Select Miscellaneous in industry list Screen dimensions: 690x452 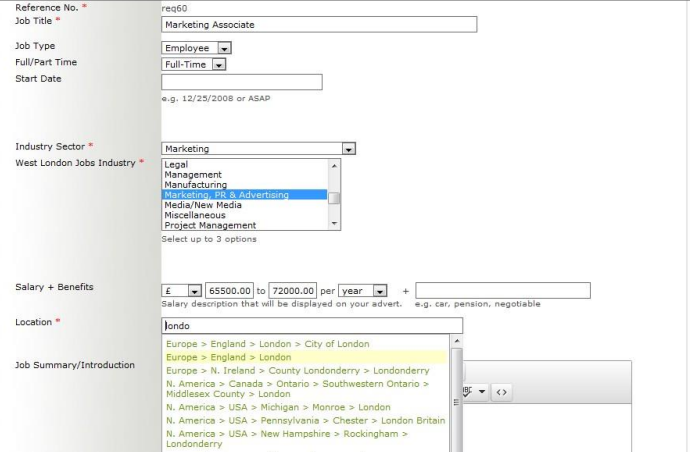coord(245,215)
